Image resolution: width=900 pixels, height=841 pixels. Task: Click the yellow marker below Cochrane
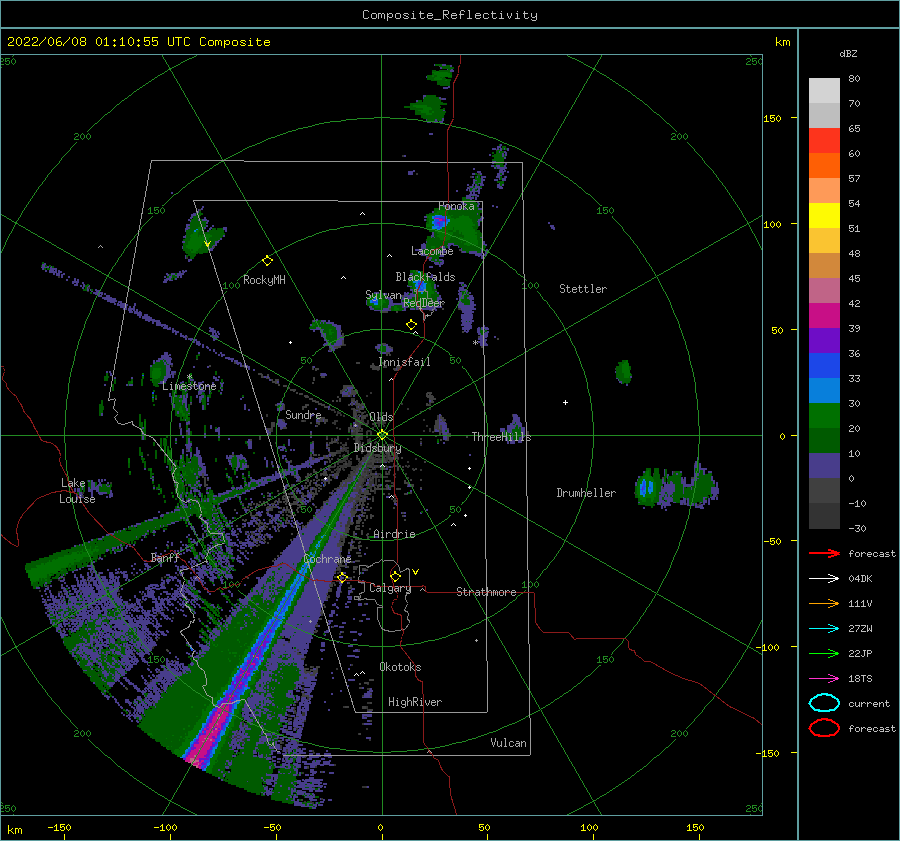[x=342, y=578]
